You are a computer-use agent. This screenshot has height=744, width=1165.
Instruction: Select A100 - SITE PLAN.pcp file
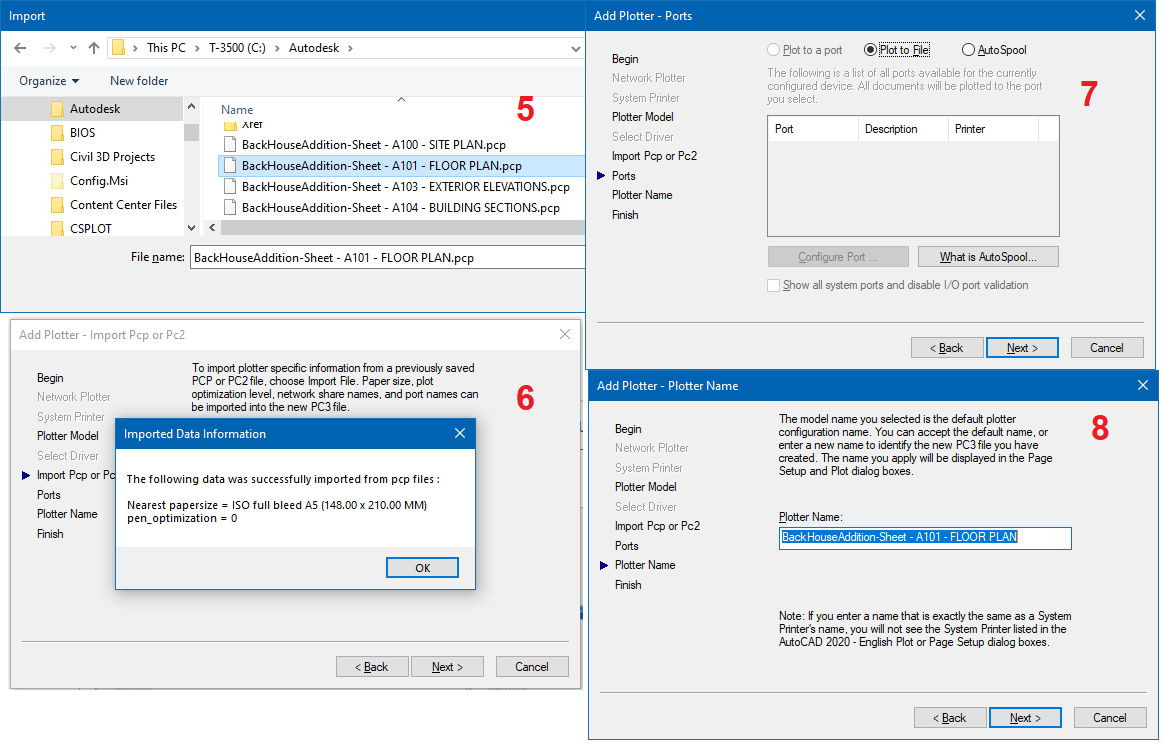click(374, 145)
